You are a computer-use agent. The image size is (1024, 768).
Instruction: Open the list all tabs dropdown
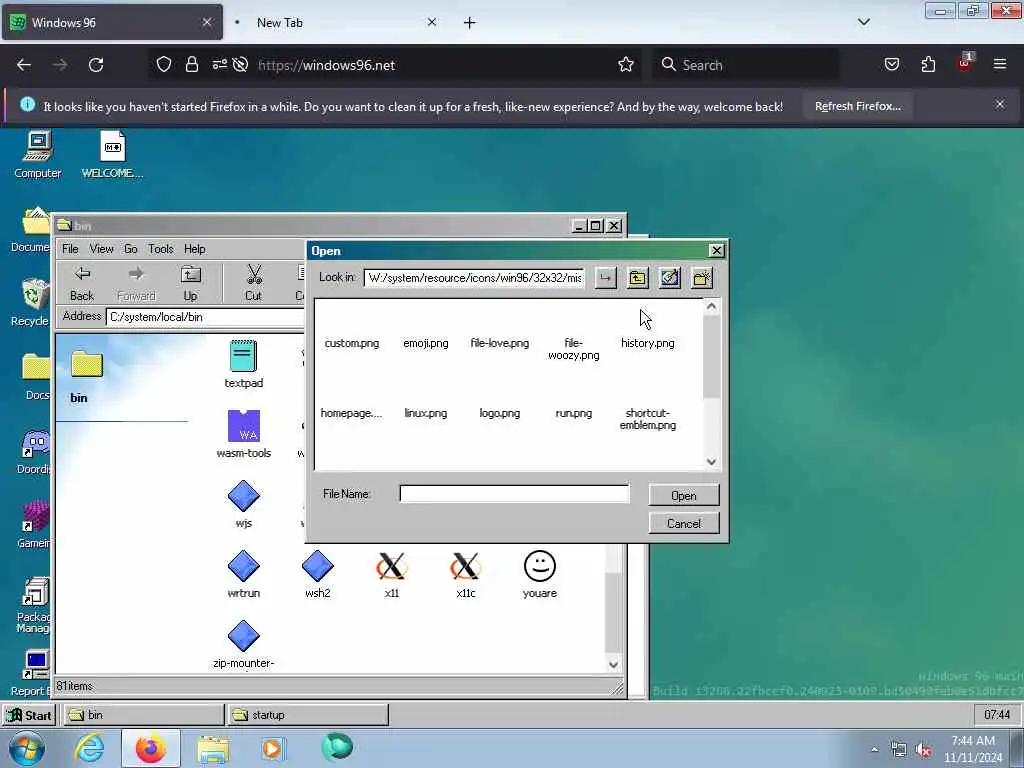pos(863,22)
